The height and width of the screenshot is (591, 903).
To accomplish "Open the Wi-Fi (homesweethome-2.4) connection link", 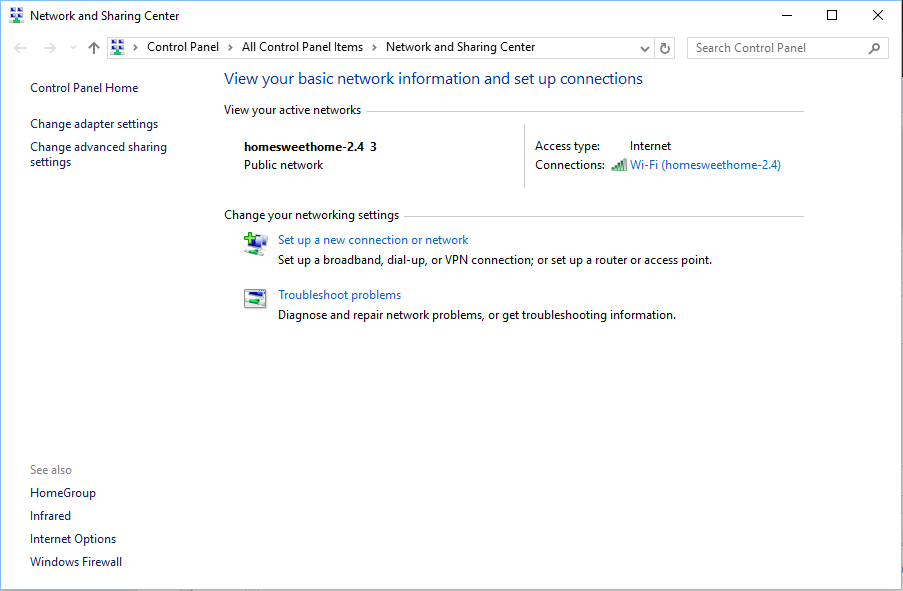I will coord(705,165).
